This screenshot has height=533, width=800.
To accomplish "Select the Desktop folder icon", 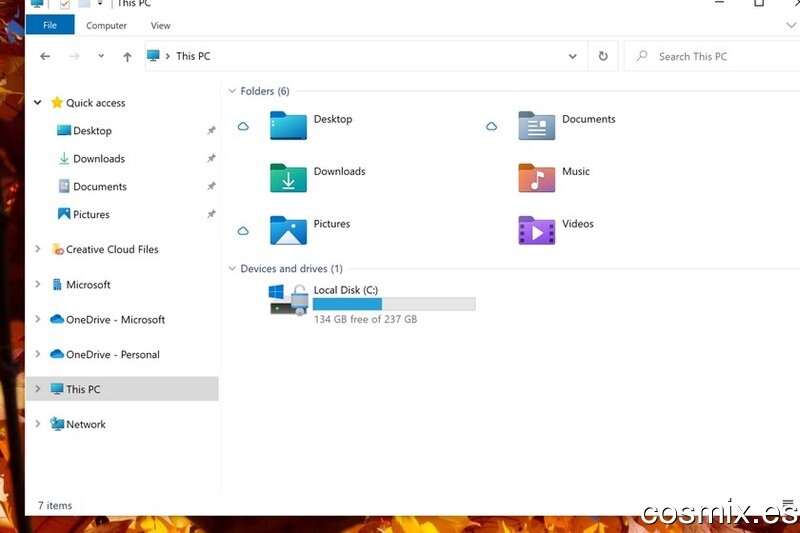I will pos(288,125).
